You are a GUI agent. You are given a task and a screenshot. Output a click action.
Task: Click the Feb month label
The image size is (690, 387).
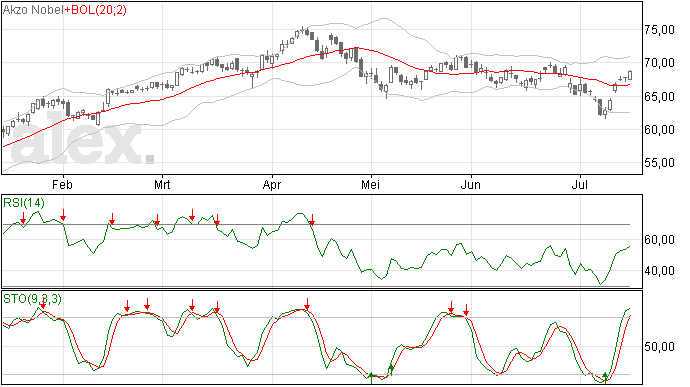pyautogui.click(x=62, y=184)
